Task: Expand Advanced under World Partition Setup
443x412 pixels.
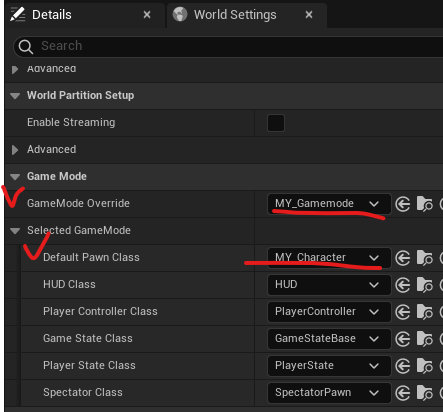Action: pos(14,150)
